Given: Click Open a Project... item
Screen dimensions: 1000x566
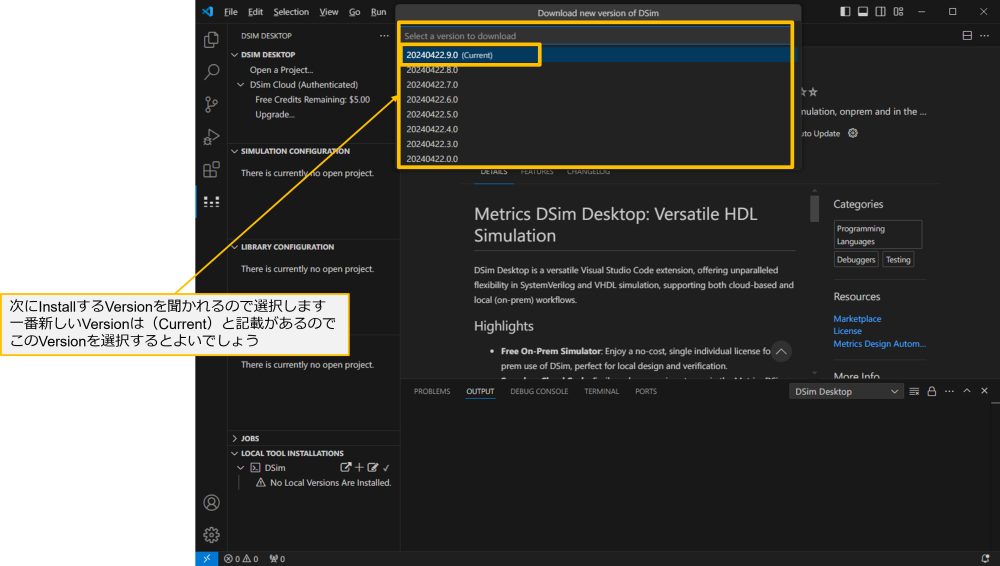Looking at the screenshot, I should coord(281,70).
